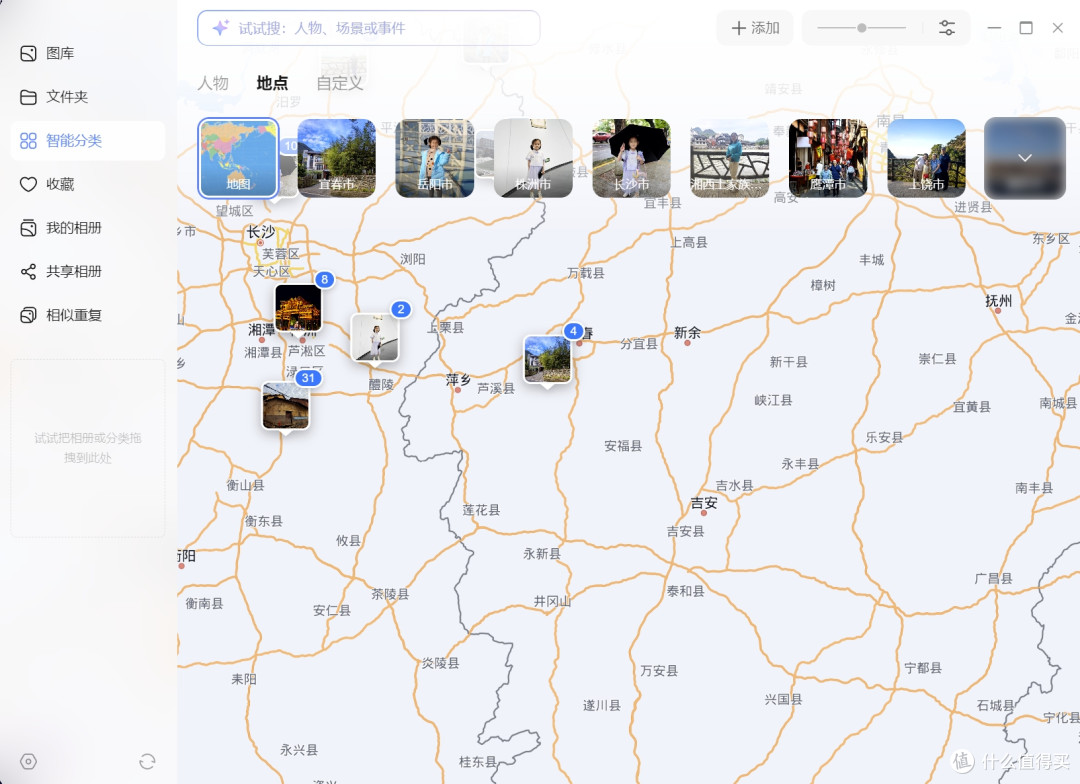This screenshot has width=1080, height=784.
Task: Switch to the 自定义 tab
Action: pyautogui.click(x=340, y=83)
